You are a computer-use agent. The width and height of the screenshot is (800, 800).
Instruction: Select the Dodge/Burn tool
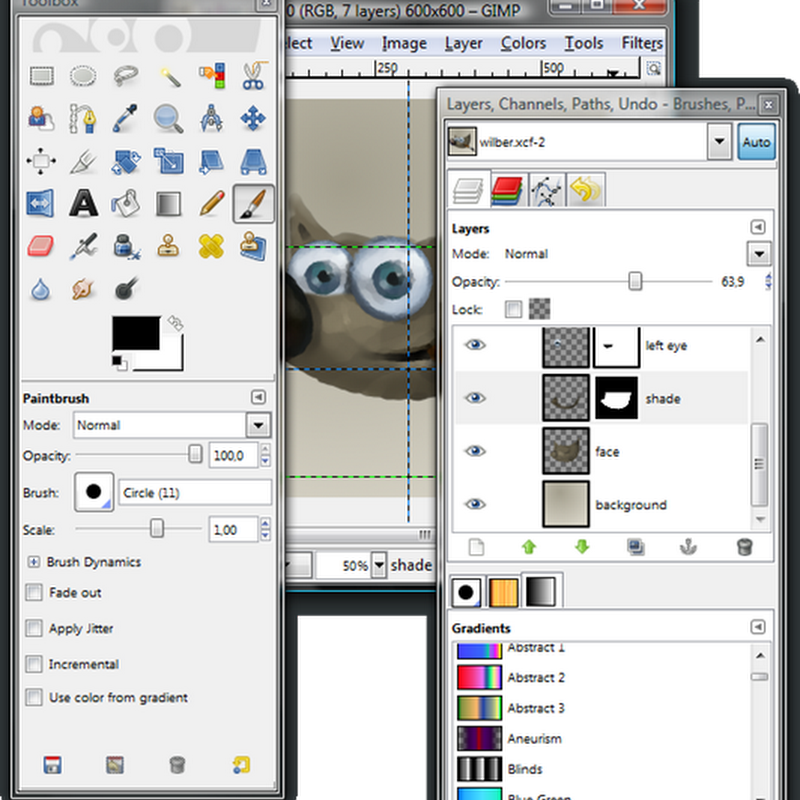click(126, 289)
